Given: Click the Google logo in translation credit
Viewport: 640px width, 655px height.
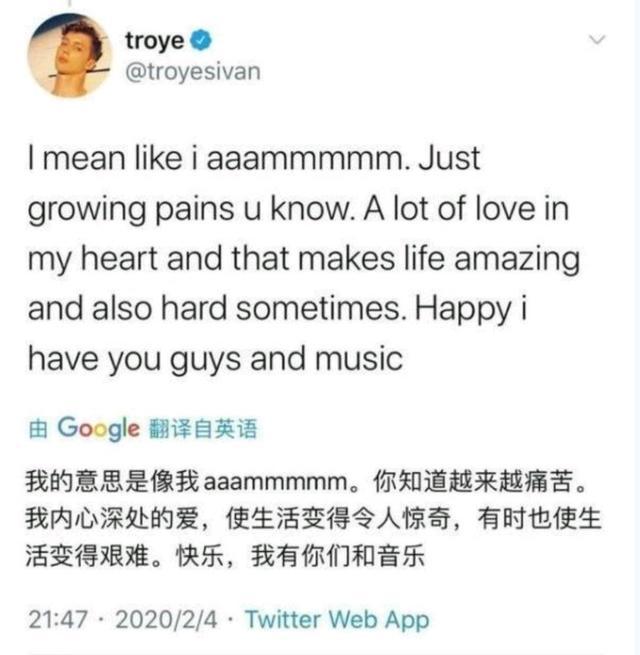Looking at the screenshot, I should click(98, 428).
